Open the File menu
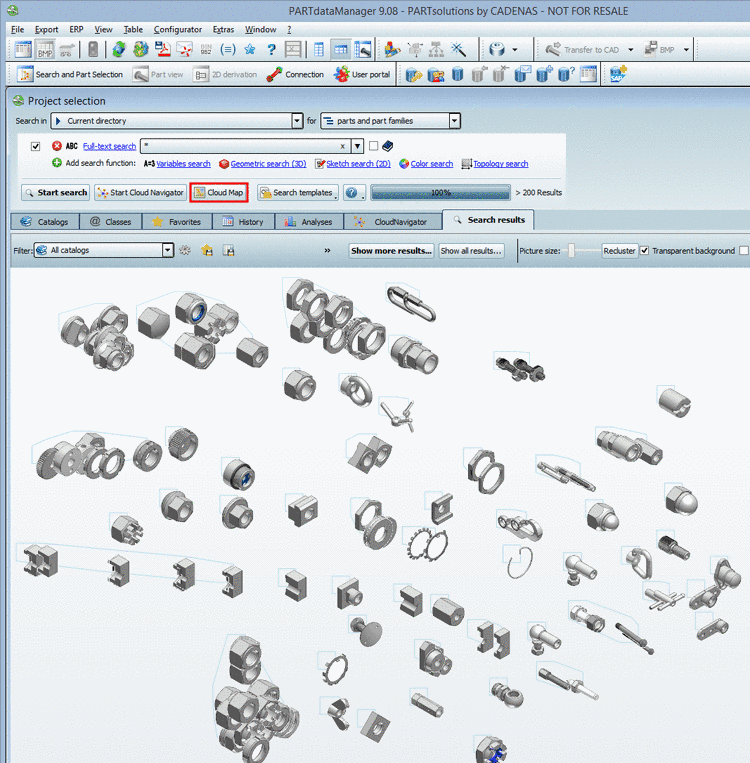This screenshot has height=763, width=750. click(x=17, y=29)
